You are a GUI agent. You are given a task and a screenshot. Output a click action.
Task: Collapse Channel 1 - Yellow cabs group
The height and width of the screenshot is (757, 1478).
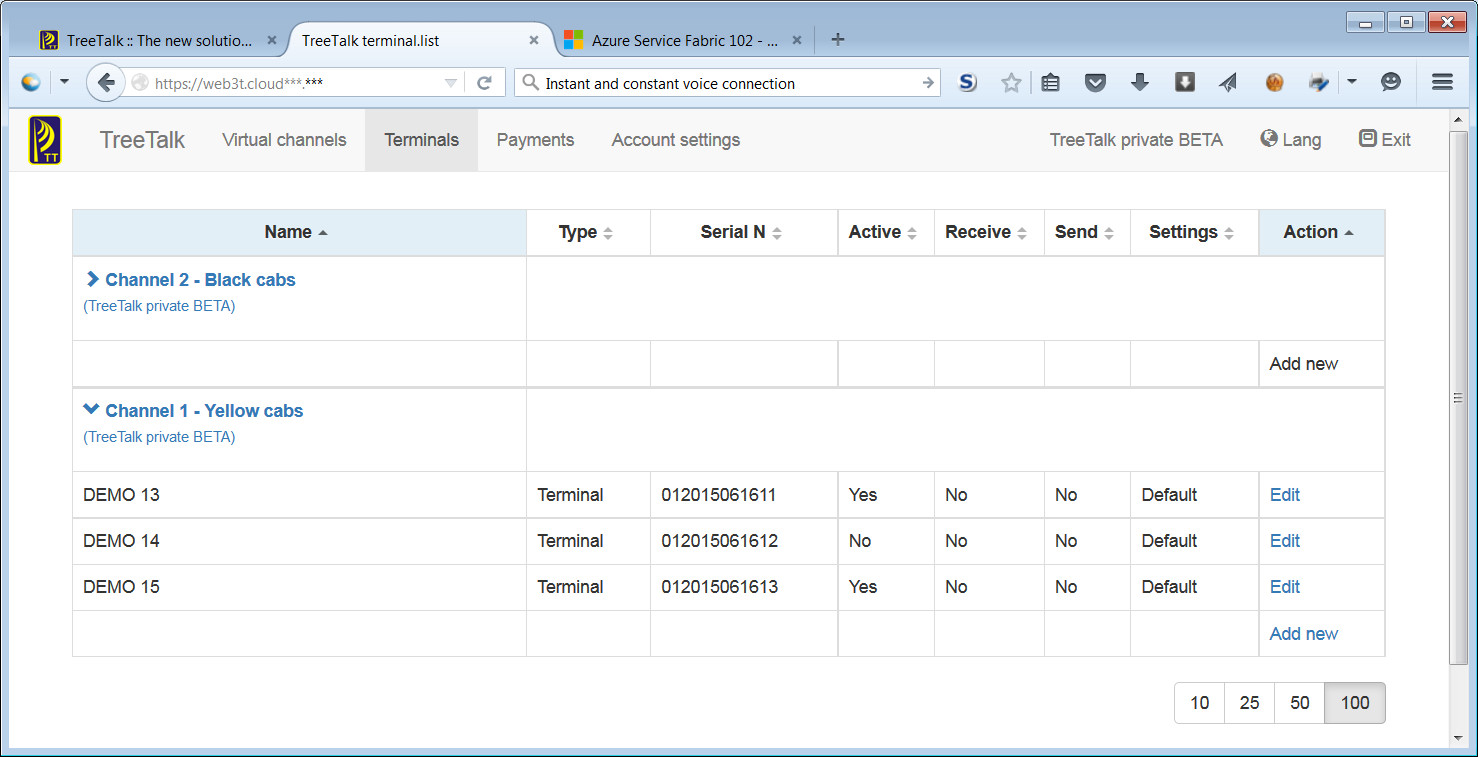[x=92, y=409]
